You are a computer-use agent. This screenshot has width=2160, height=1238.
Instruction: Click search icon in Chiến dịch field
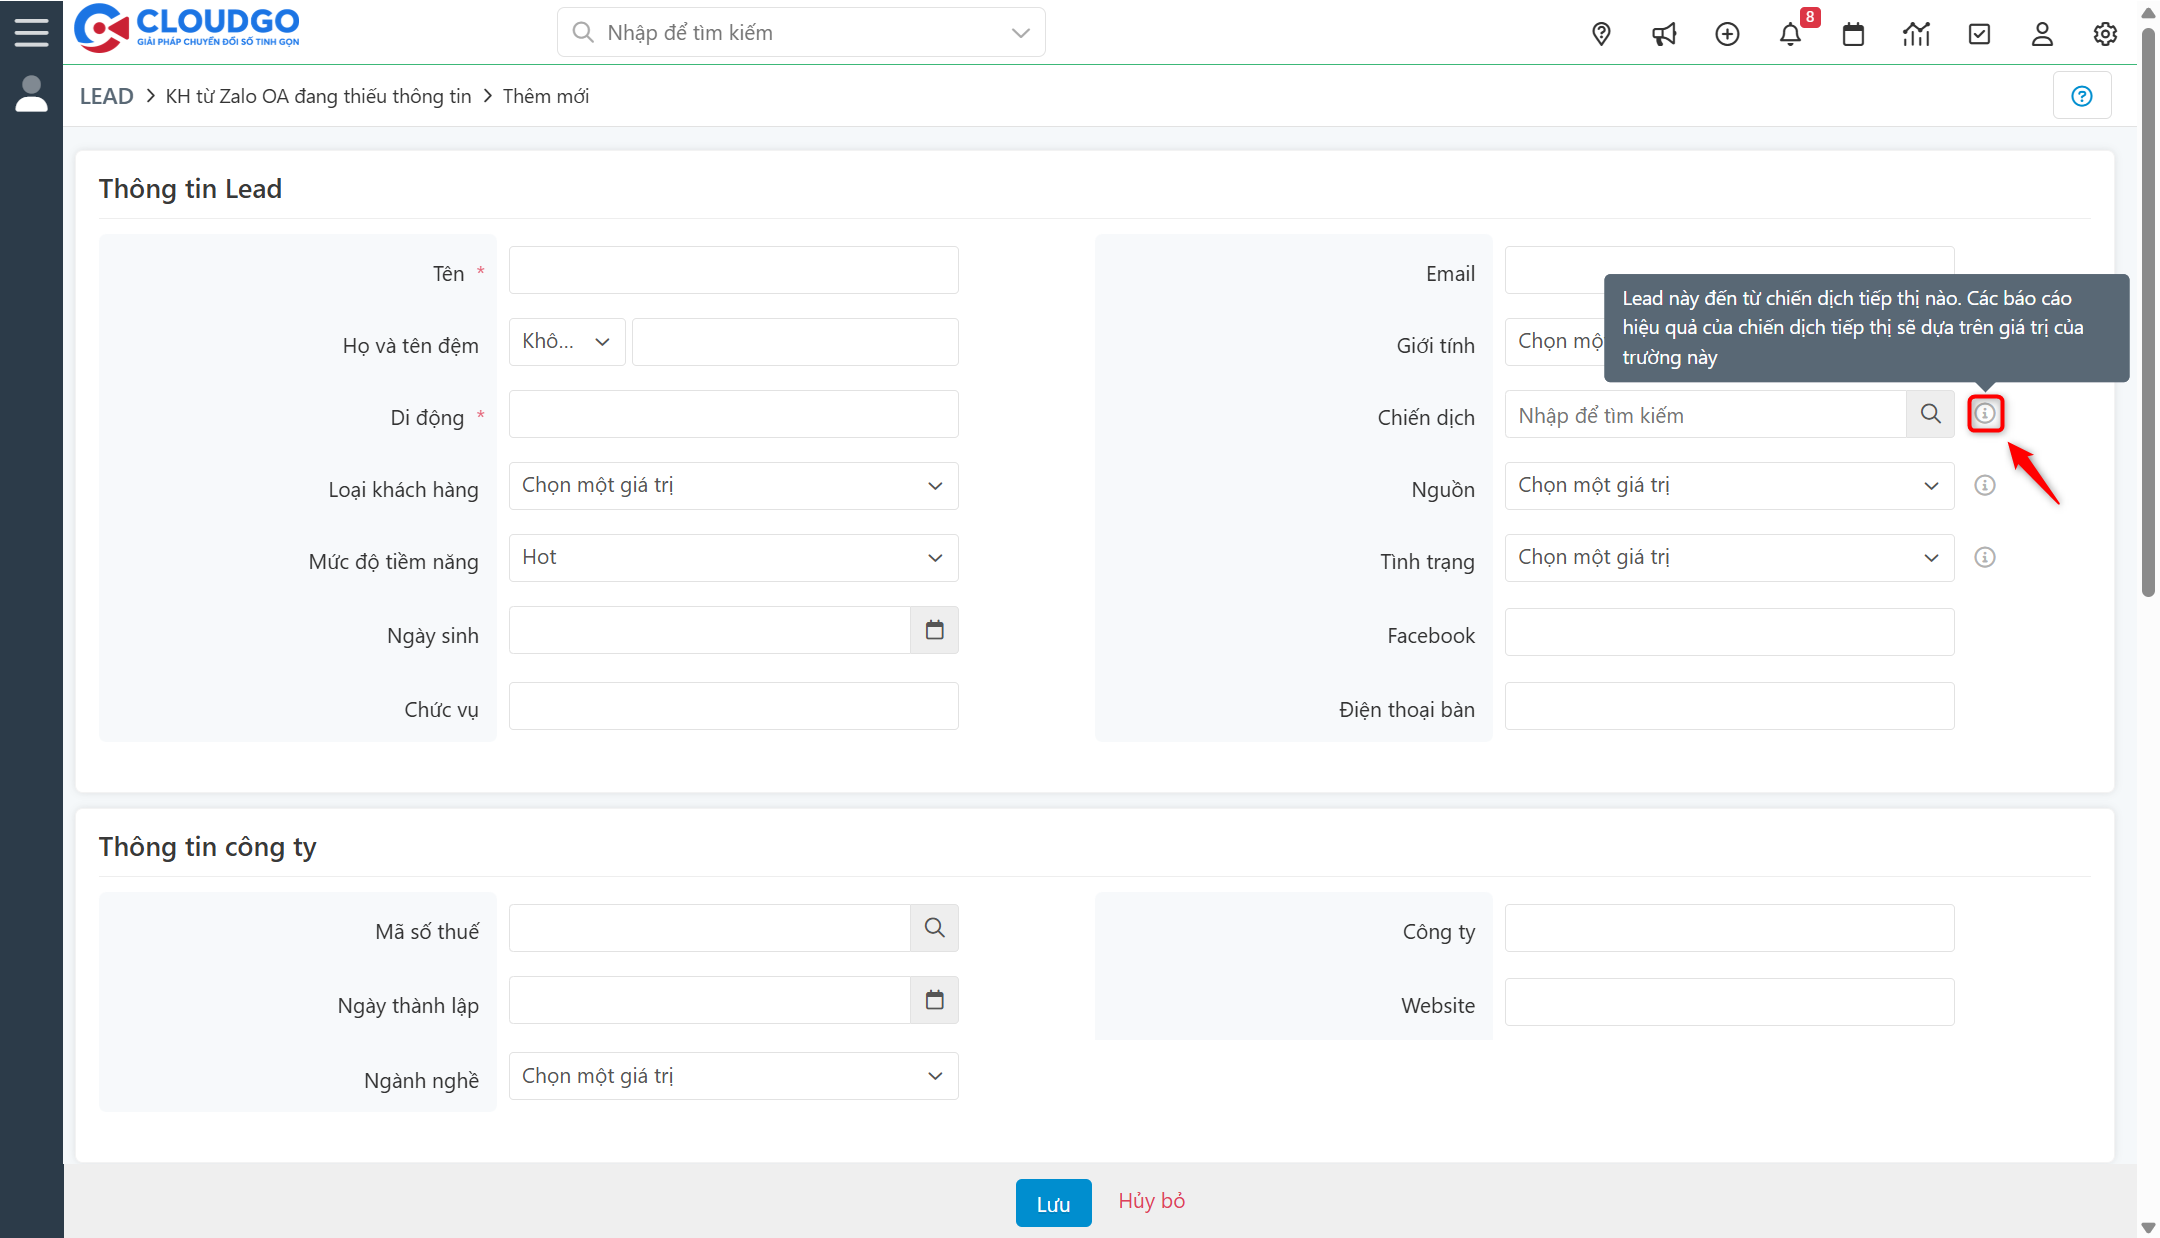coord(1930,414)
